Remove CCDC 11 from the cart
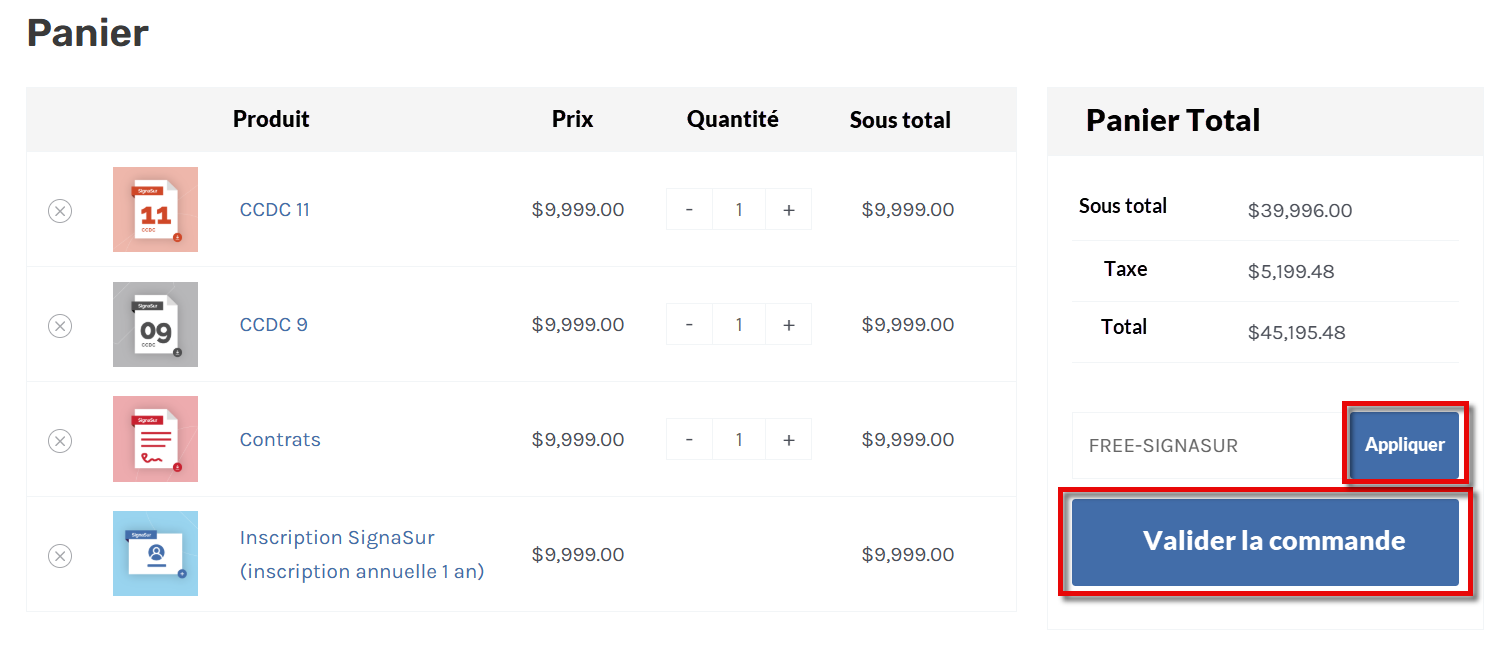 coord(60,211)
